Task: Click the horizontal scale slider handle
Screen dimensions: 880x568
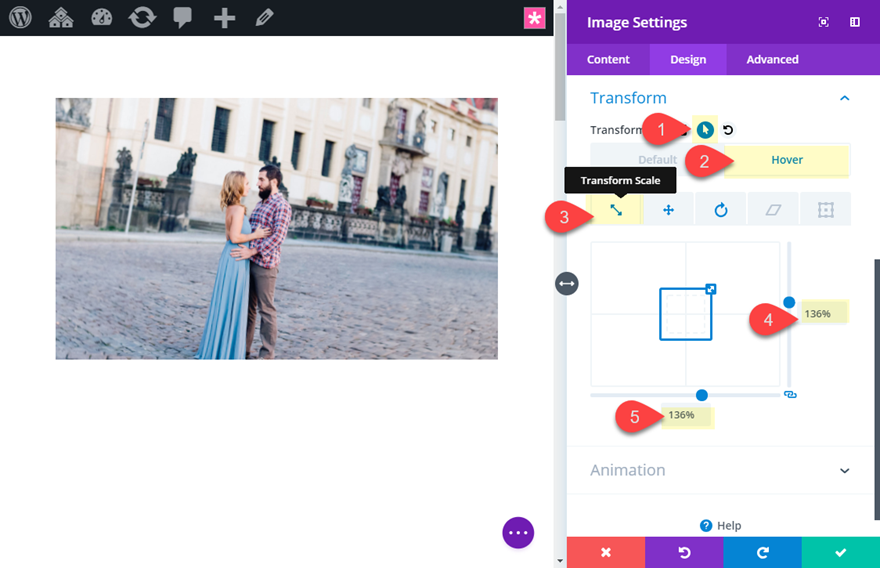Action: click(702, 395)
